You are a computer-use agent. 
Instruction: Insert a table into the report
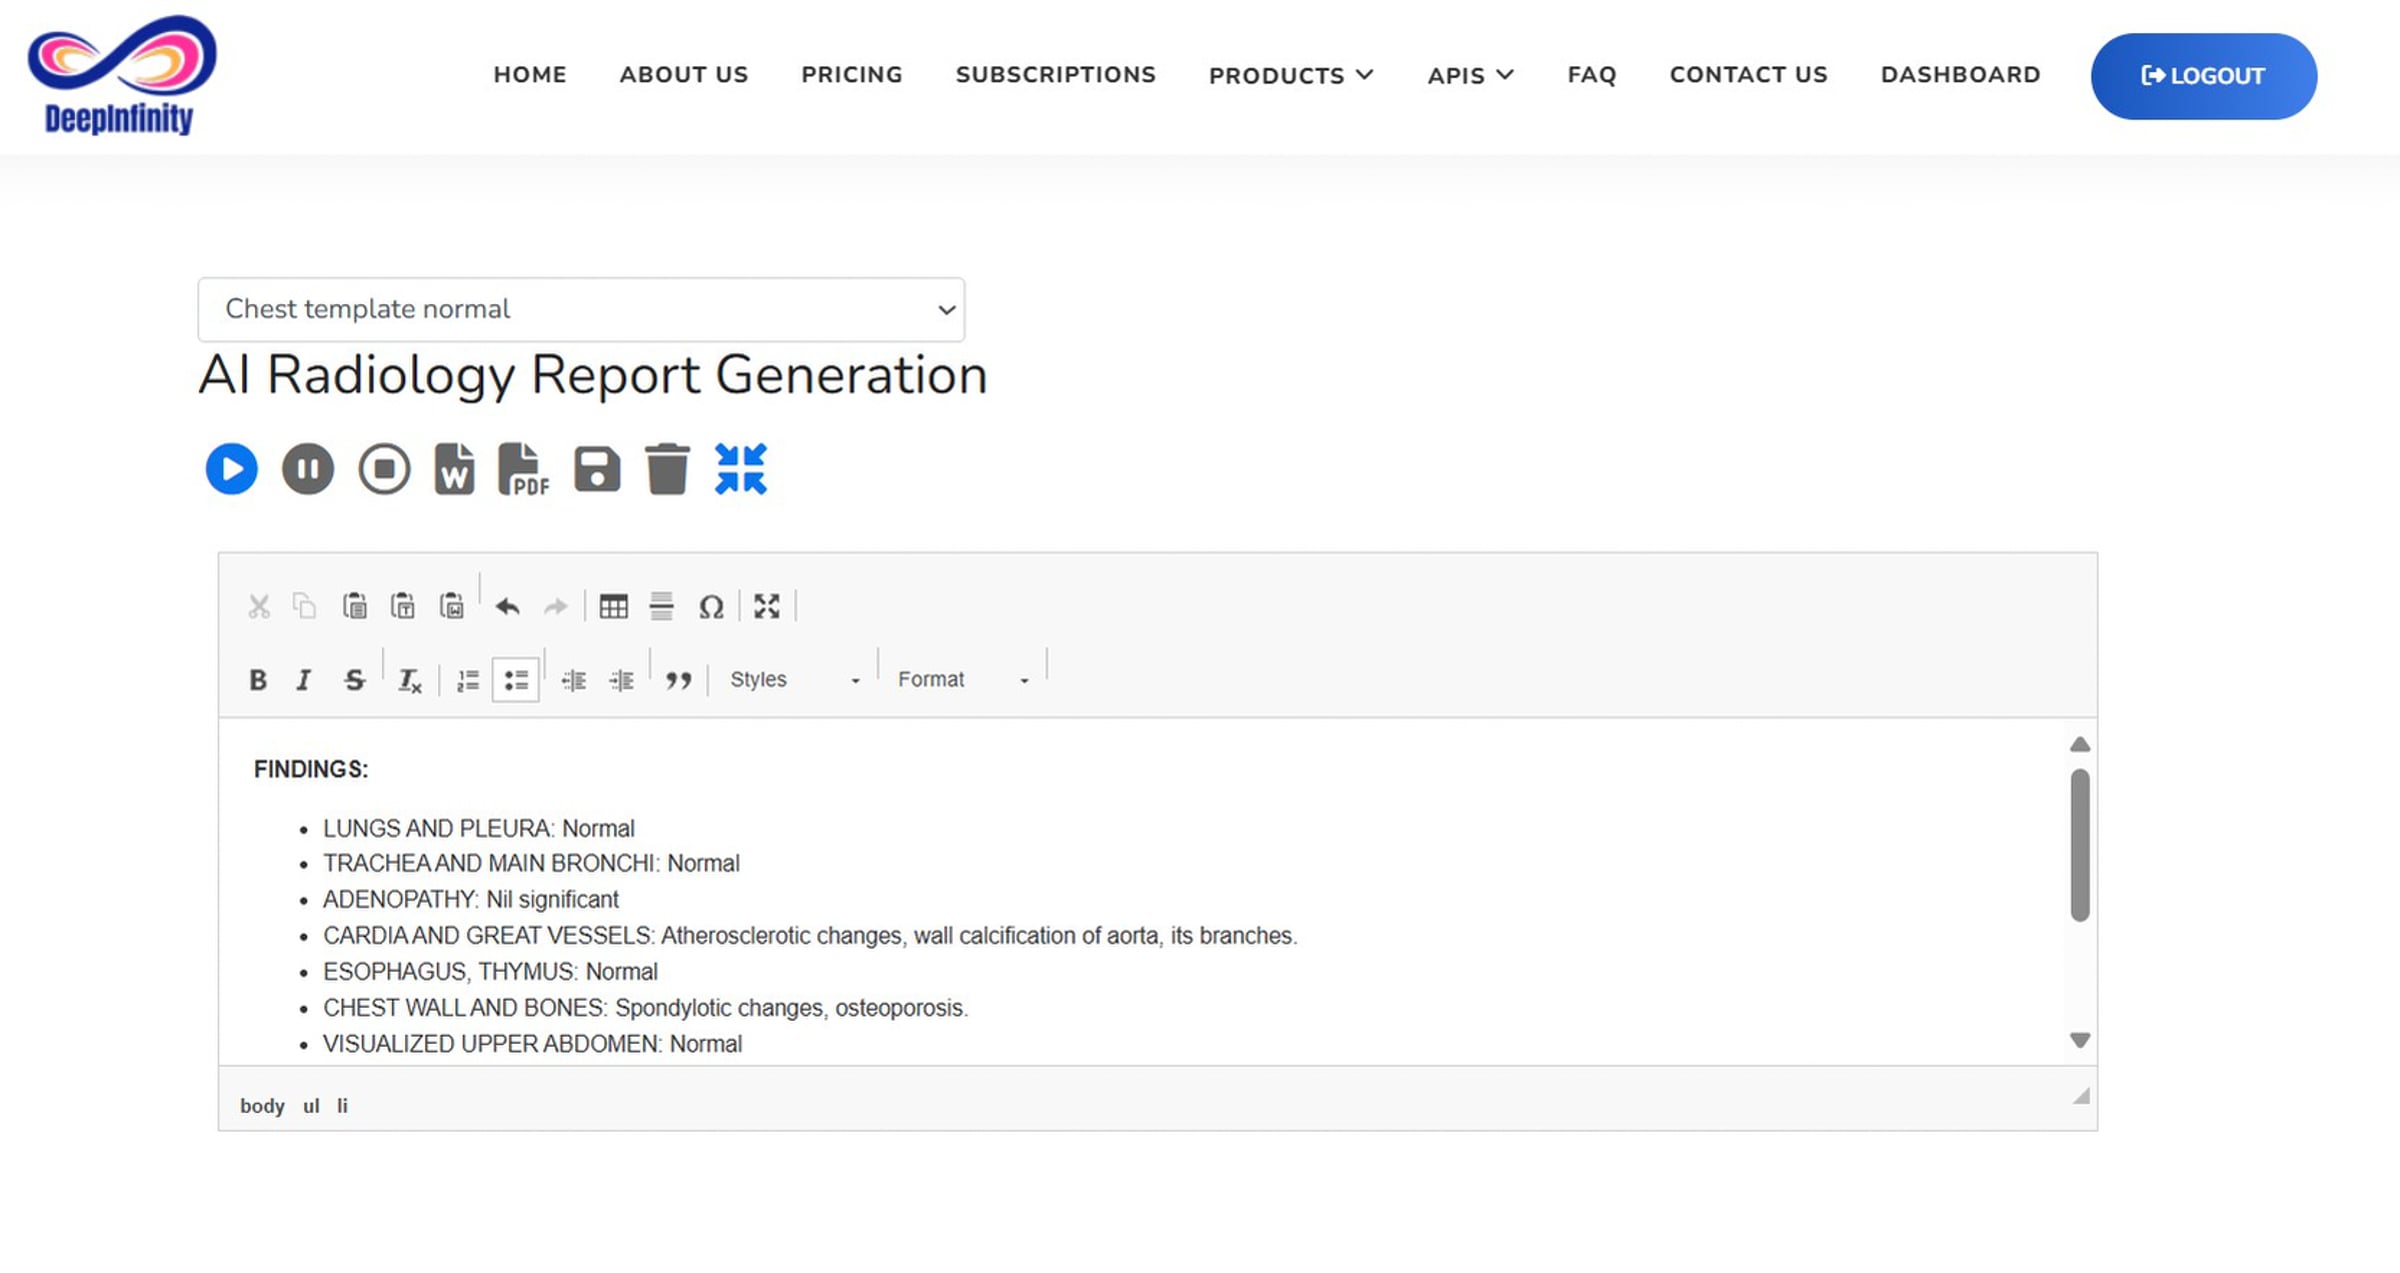pos(614,606)
